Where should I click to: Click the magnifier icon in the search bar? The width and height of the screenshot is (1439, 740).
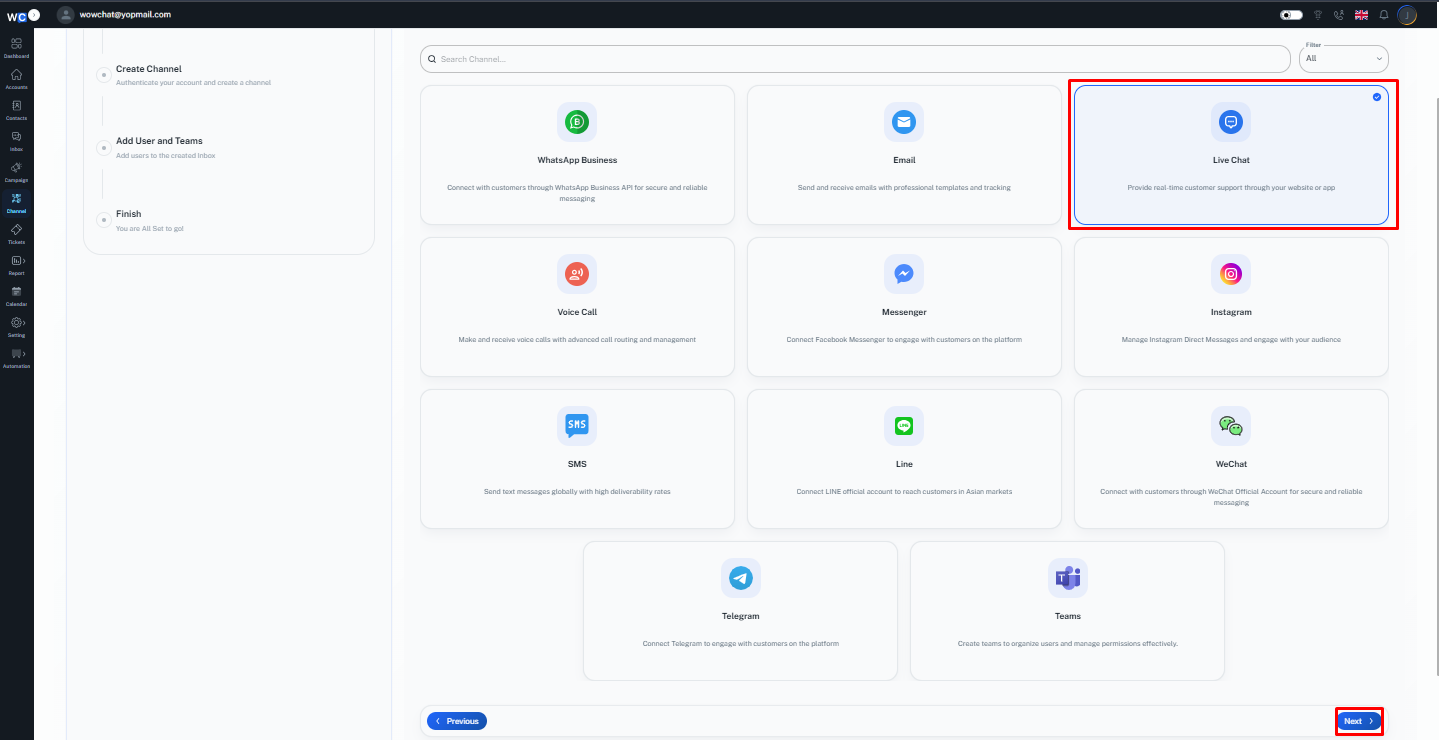(x=432, y=59)
